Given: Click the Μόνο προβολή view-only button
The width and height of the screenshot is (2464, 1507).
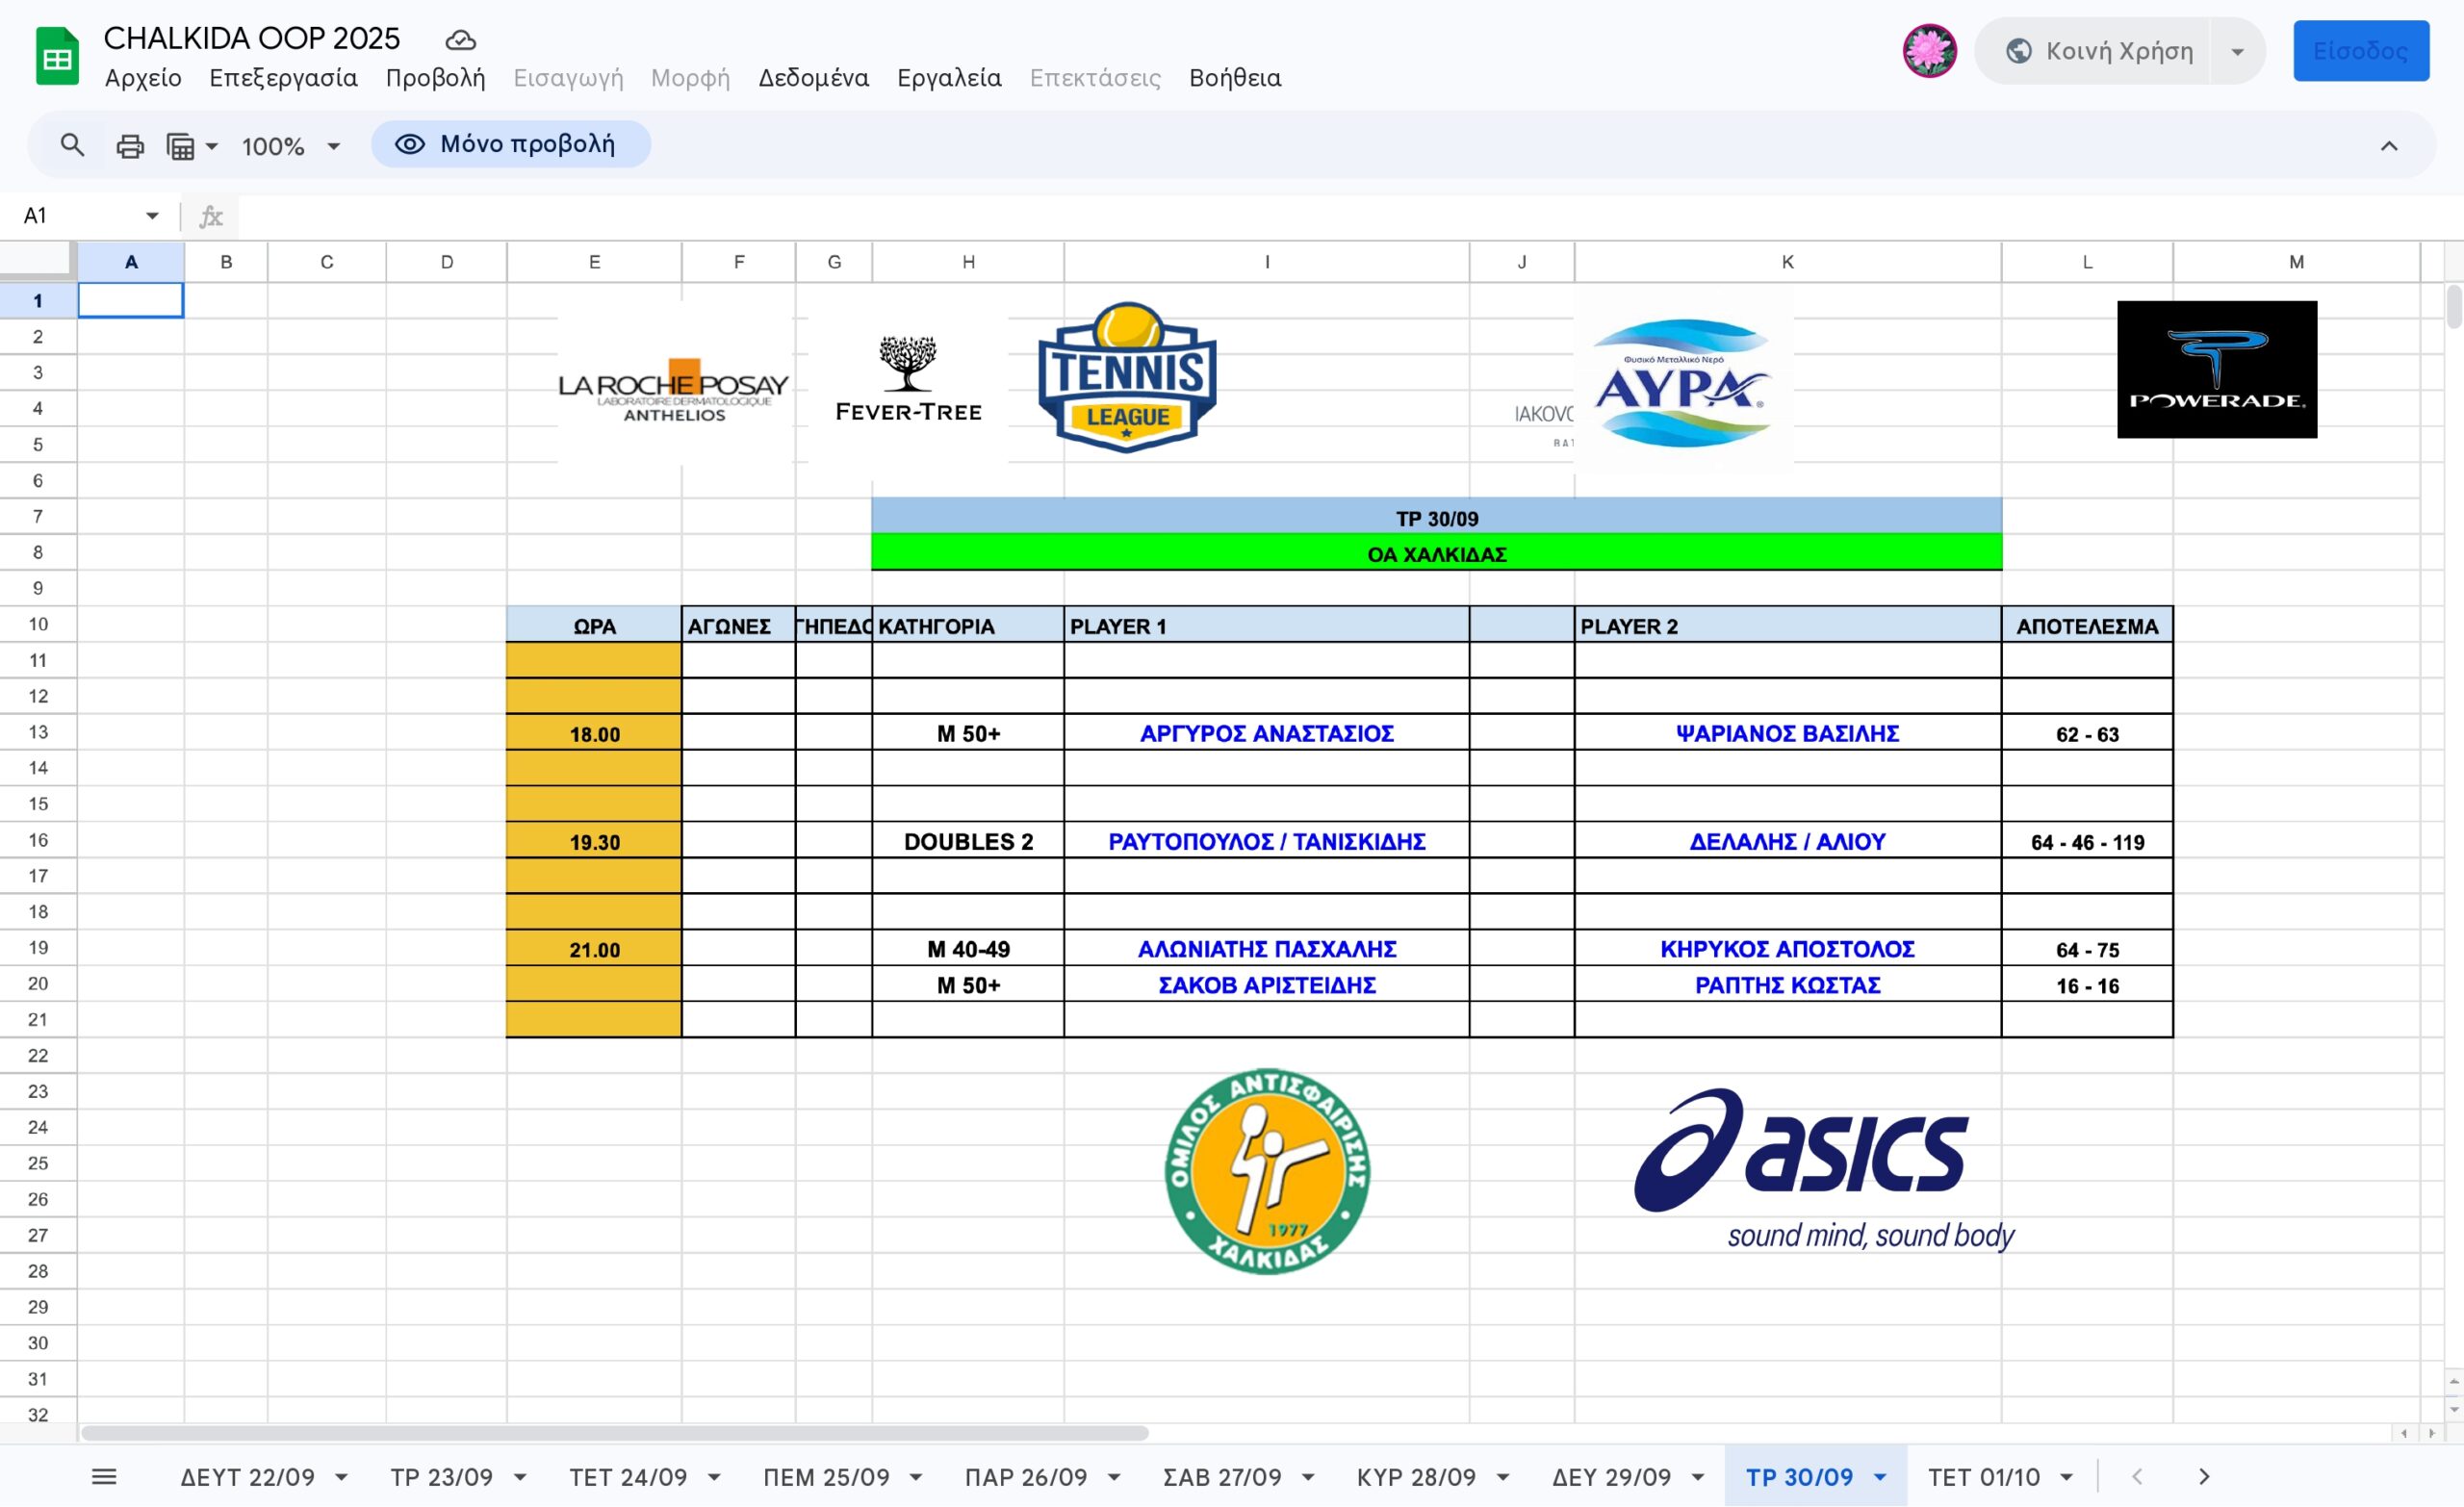Looking at the screenshot, I should [510, 144].
